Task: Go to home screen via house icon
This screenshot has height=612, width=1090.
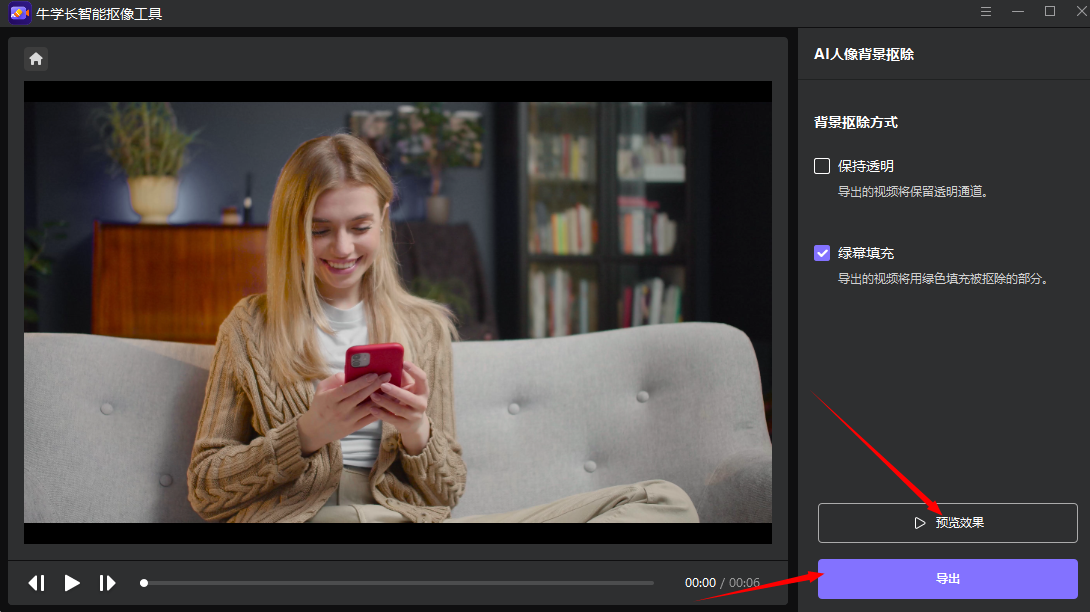Action: 36,59
